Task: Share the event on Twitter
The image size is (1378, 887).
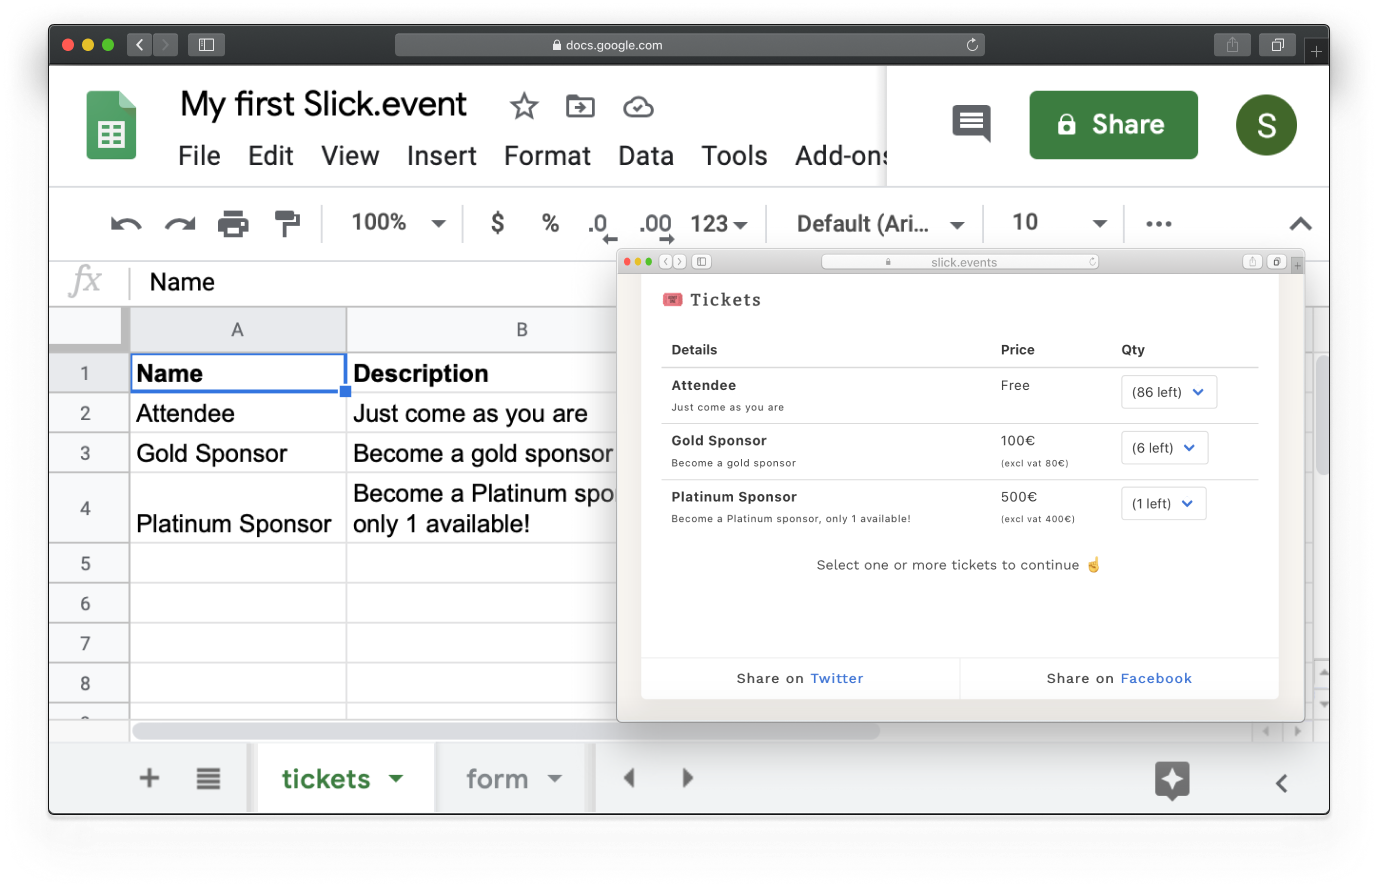Action: click(837, 678)
